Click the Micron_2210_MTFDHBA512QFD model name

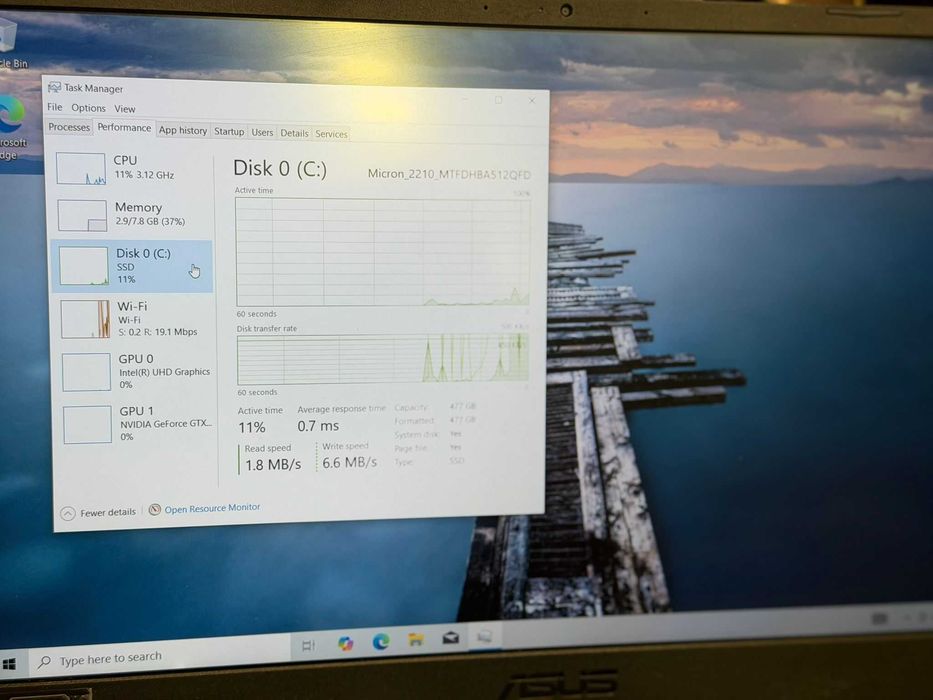(449, 174)
